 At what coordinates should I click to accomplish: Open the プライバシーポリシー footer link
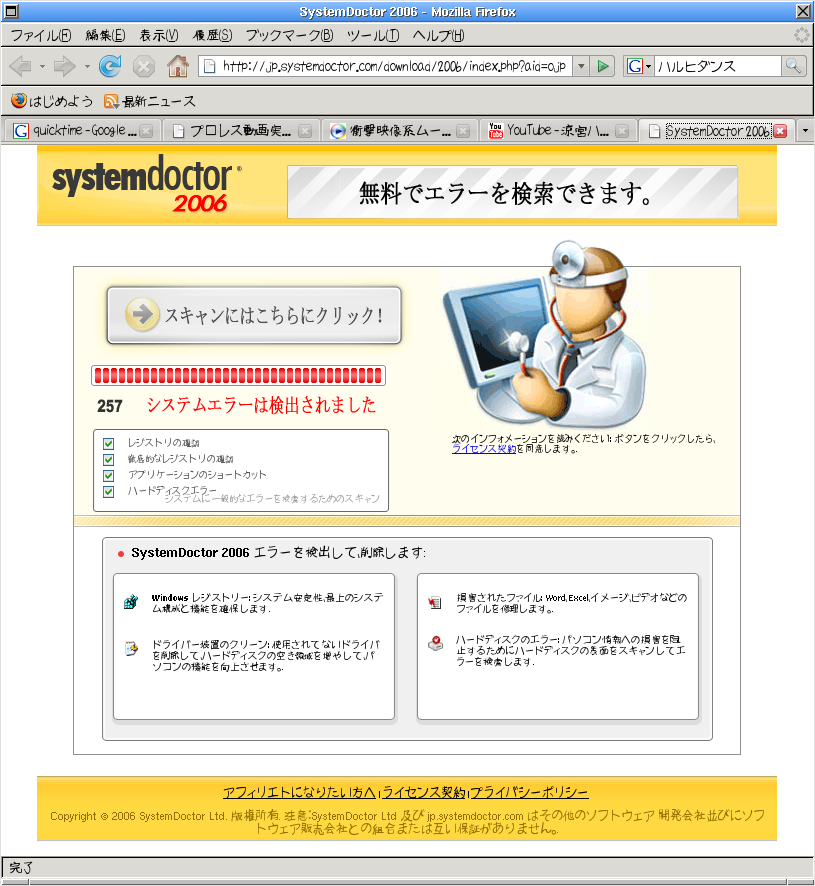(x=530, y=792)
